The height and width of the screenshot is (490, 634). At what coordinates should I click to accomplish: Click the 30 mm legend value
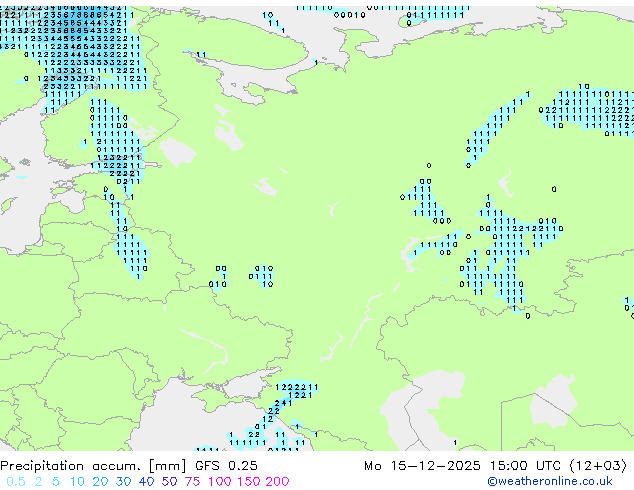tap(124, 482)
